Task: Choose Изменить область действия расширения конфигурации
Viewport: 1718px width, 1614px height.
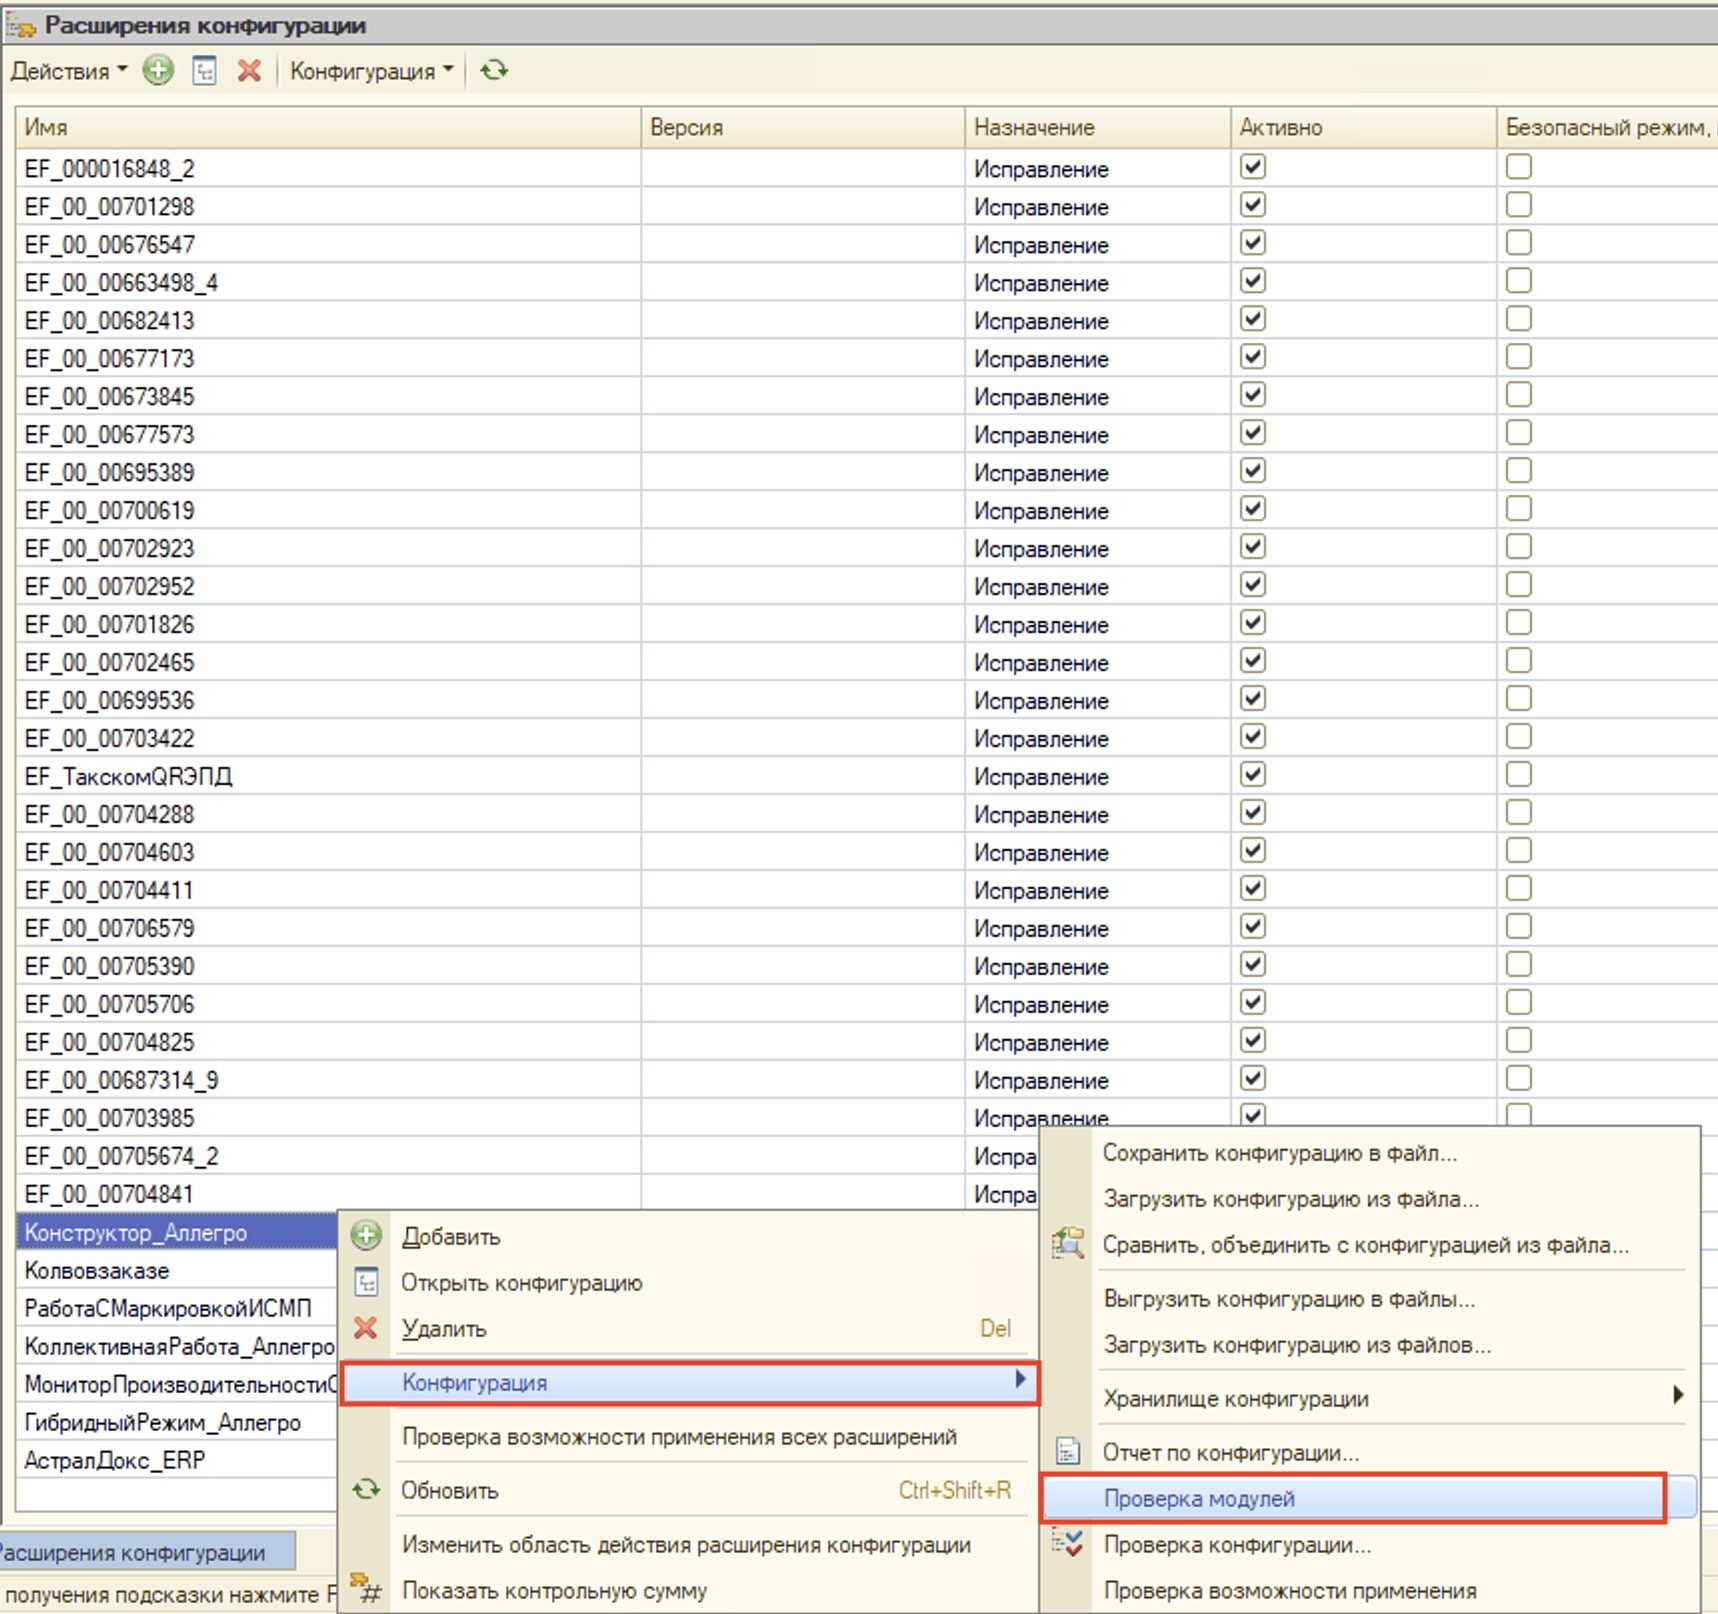Action: point(686,1545)
